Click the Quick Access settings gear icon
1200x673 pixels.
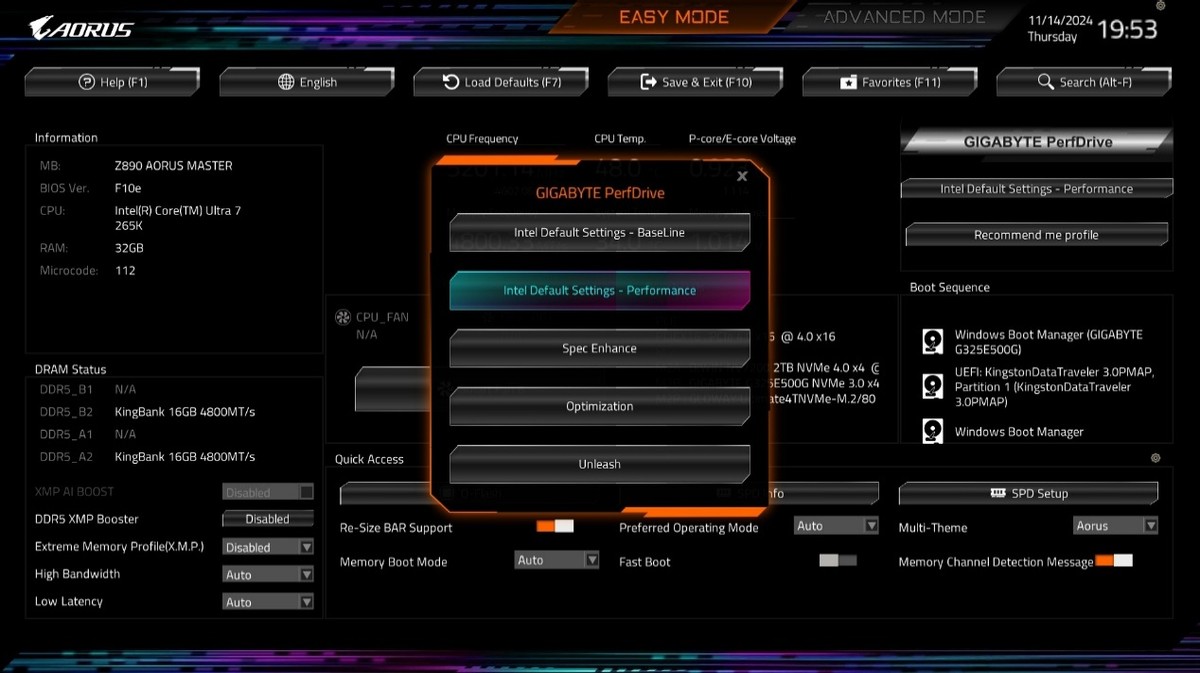pos(1156,458)
